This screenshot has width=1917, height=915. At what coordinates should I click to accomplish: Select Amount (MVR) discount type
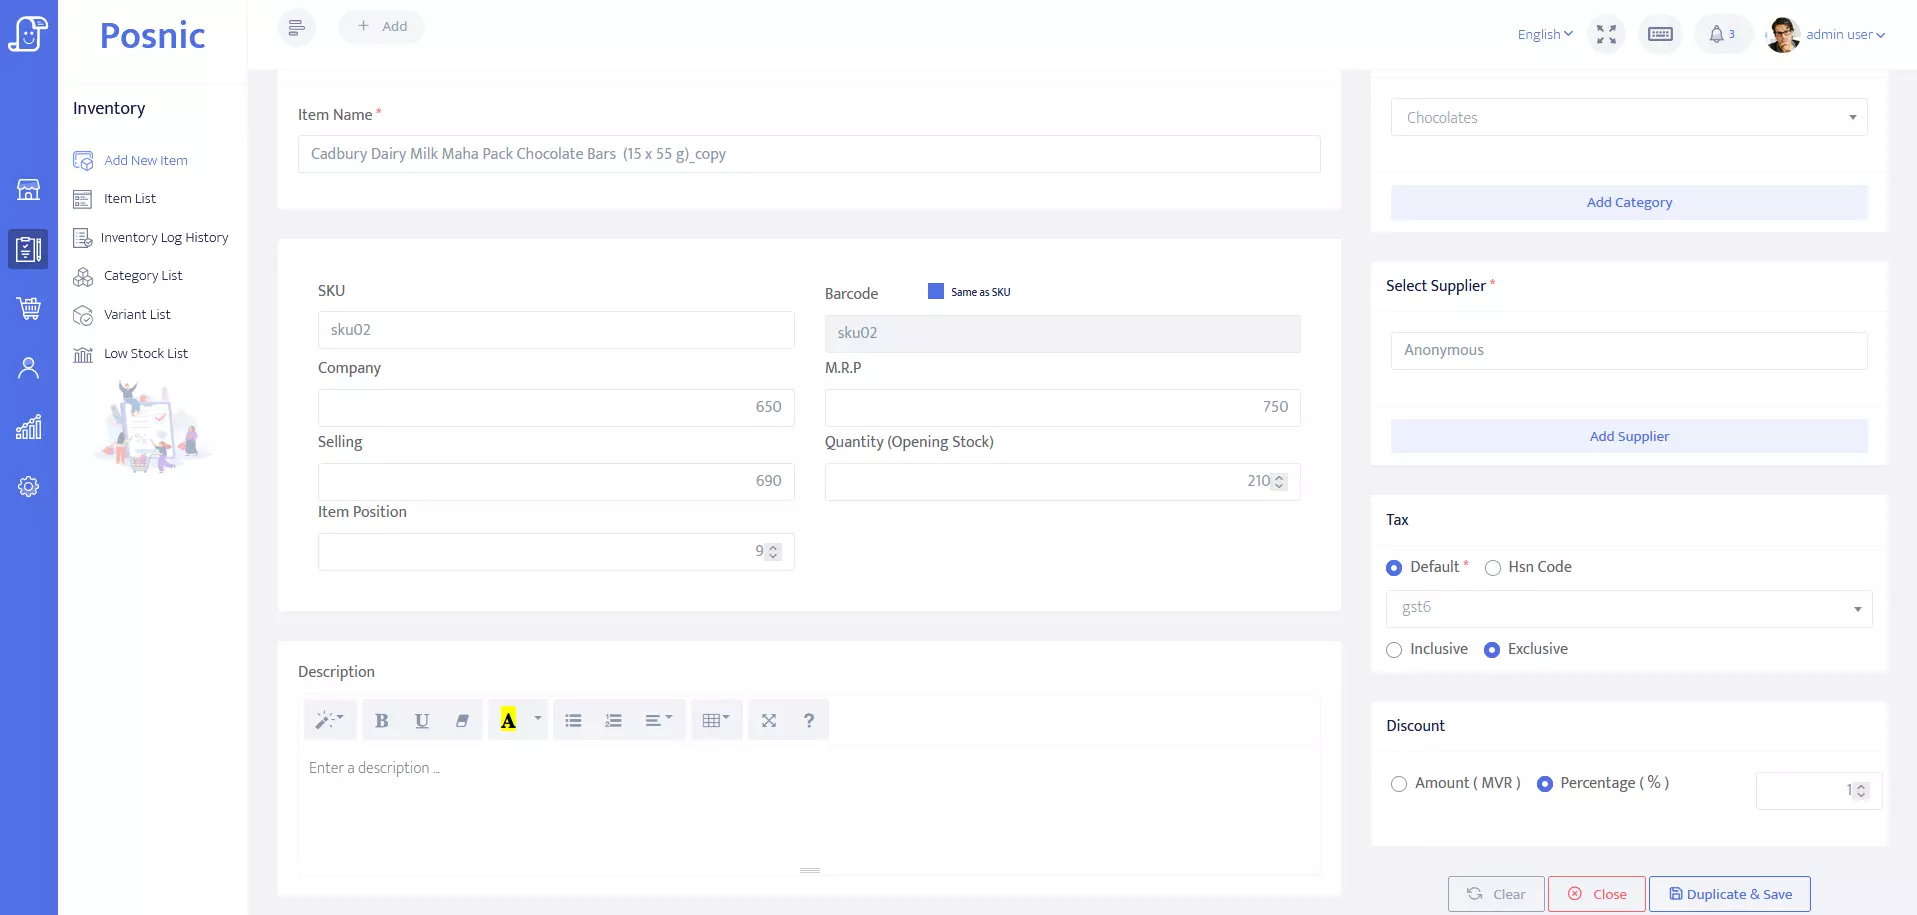click(1399, 784)
